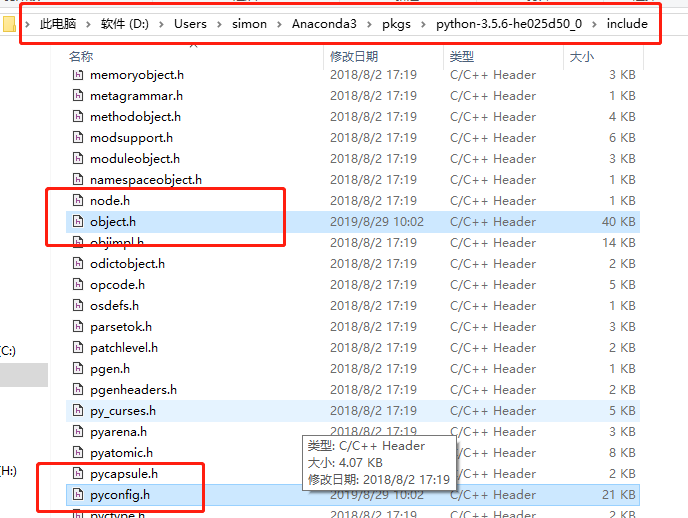688x518 pixels.
Task: Click the patchlevel.h file icon
Action: [78, 348]
